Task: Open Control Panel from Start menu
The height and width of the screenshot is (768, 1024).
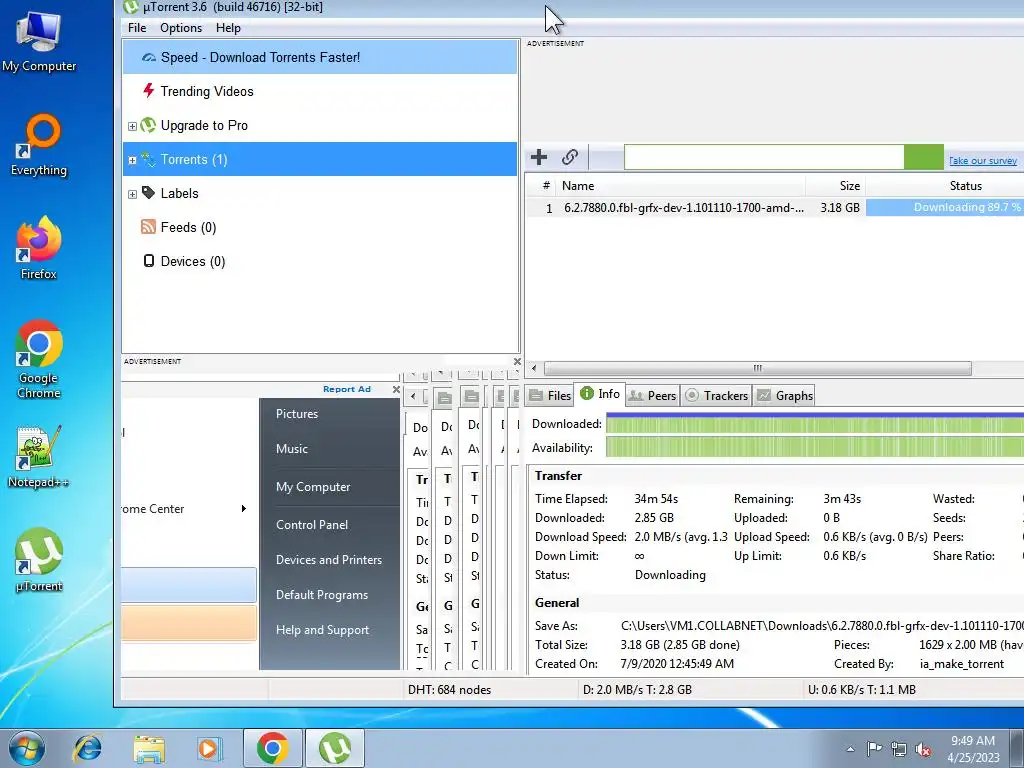Action: tap(312, 524)
